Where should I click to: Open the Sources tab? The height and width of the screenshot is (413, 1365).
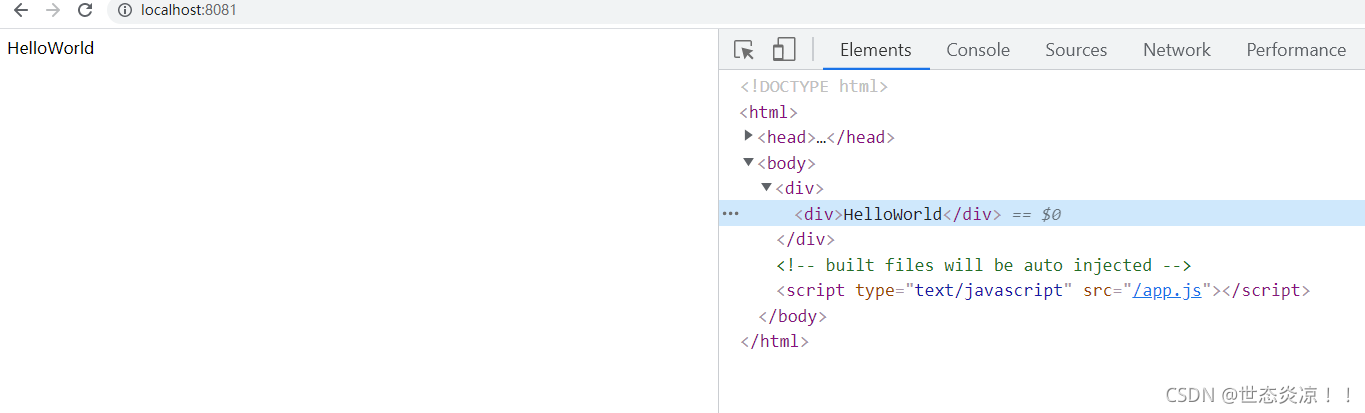tap(1076, 50)
